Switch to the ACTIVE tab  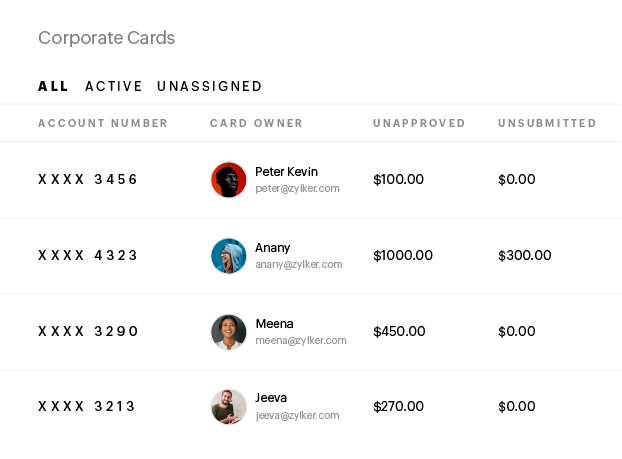114,87
